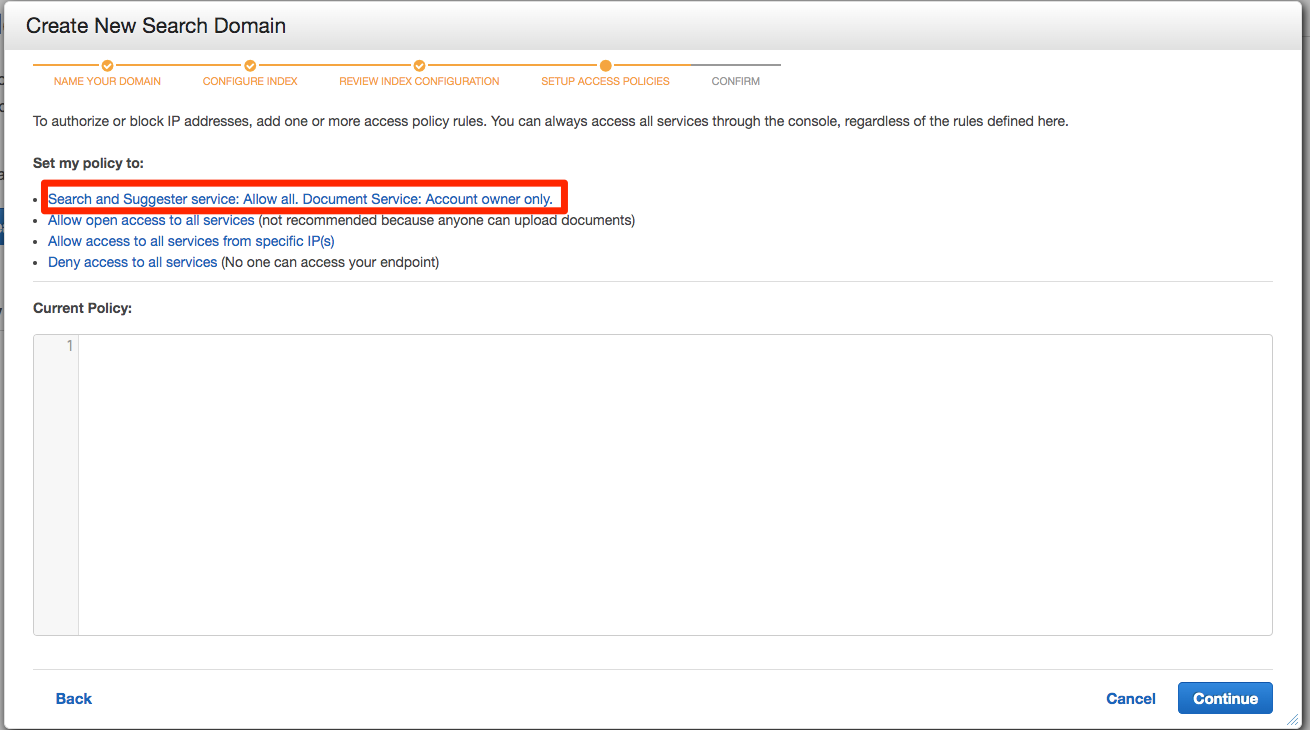Choose Deny access to all services
The height and width of the screenshot is (730, 1310).
coord(132,262)
